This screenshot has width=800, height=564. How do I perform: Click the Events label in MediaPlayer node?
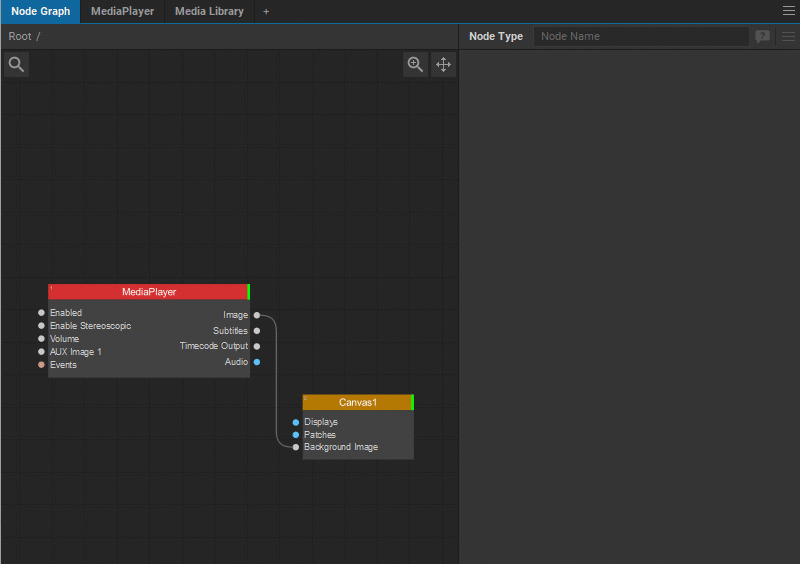coord(63,364)
